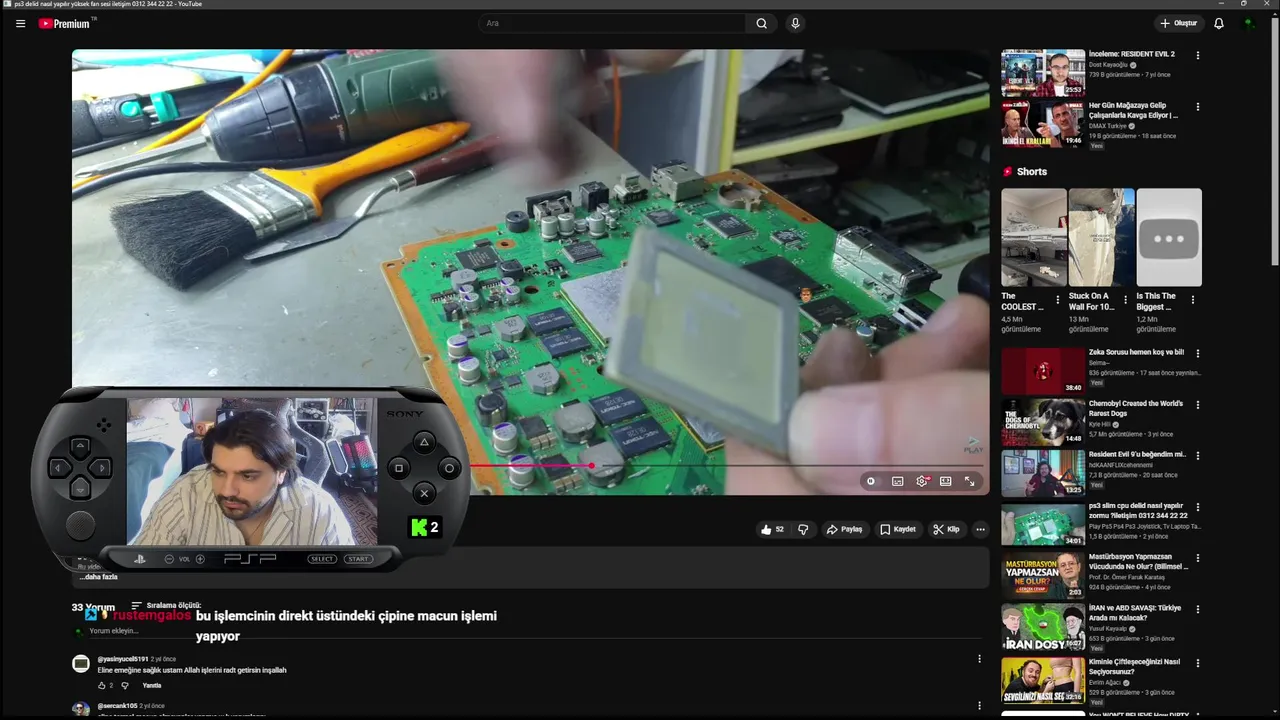
Task: Open menu for Zeka Sorusu video
Action: (x=1197, y=353)
